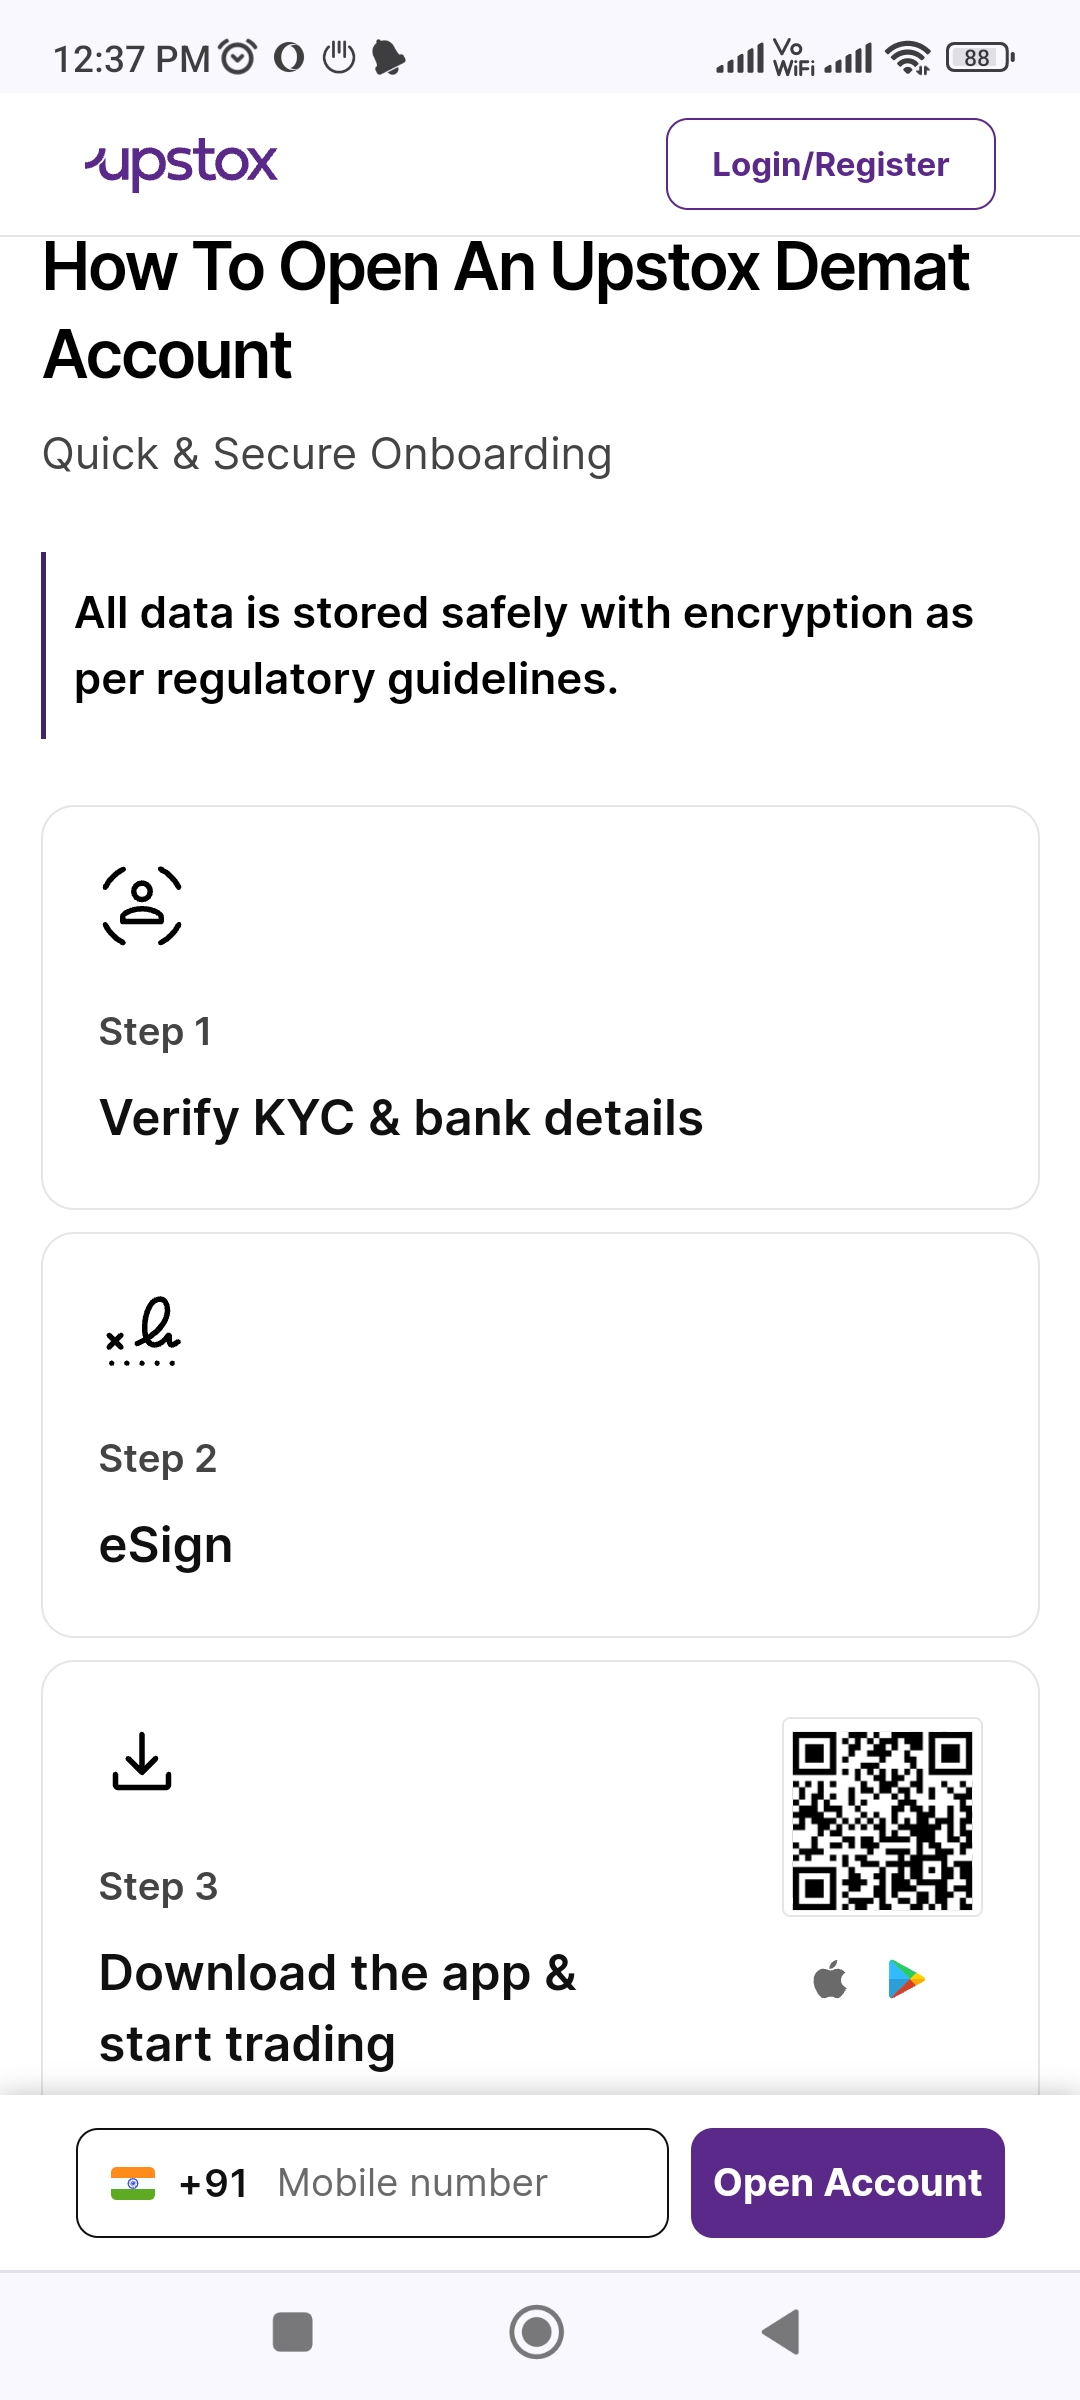Tap the Android recent apps button

293,2332
